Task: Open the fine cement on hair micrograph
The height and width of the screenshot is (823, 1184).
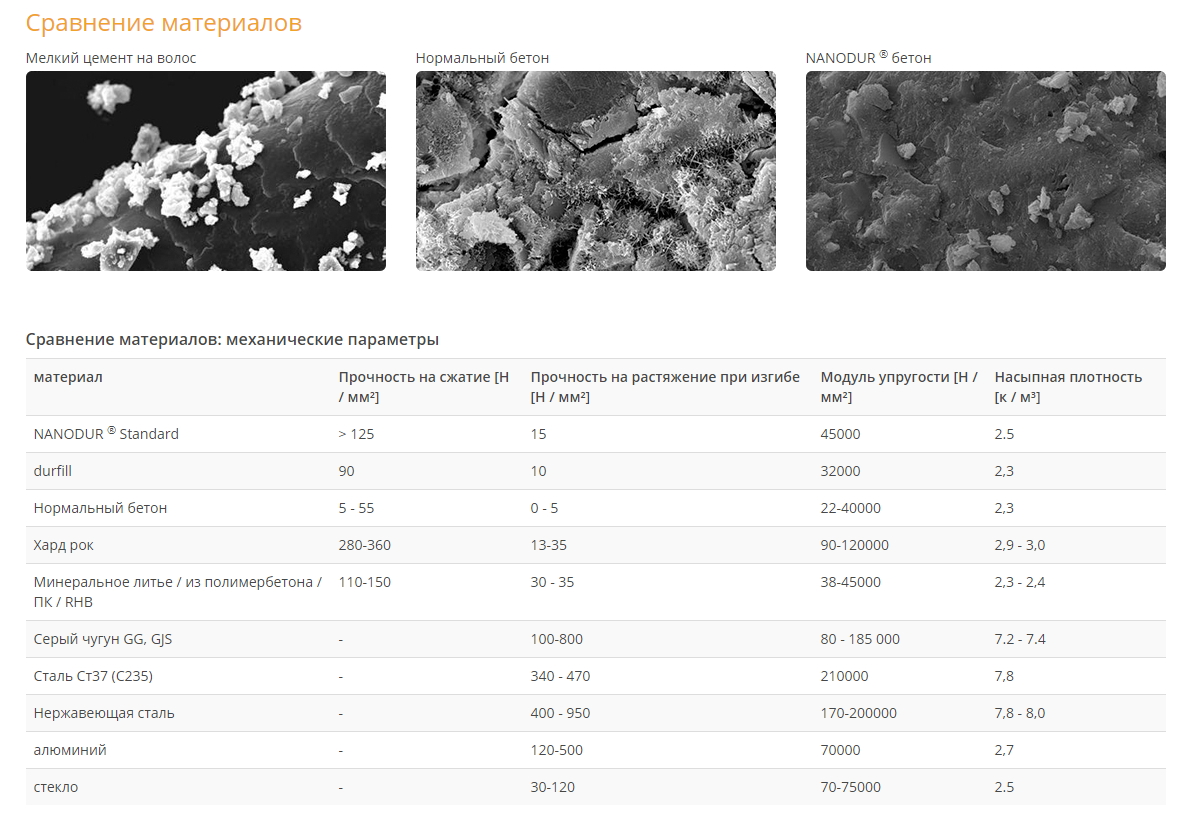Action: point(205,171)
